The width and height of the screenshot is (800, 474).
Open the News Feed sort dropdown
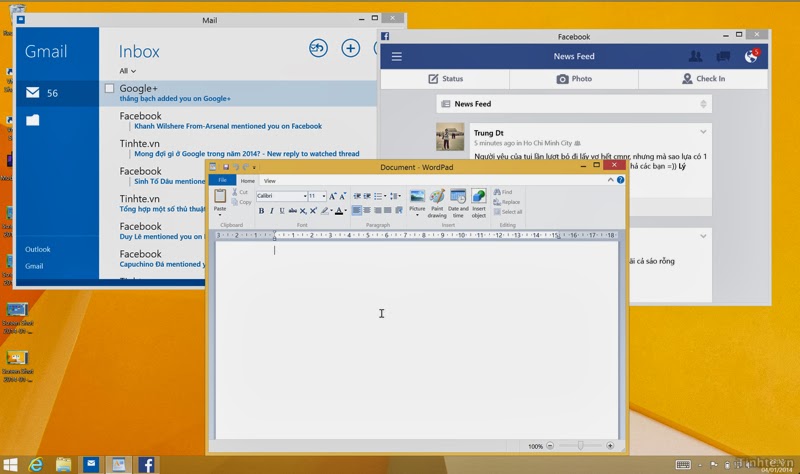(x=703, y=104)
